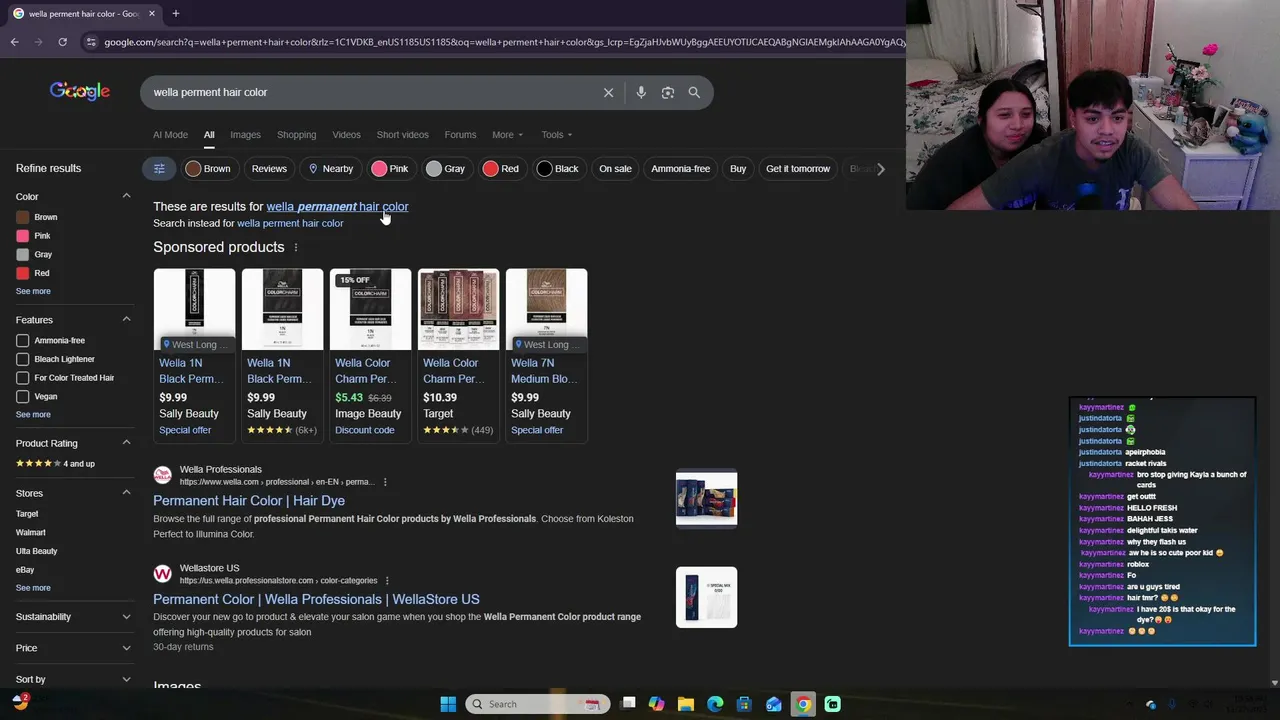Open the WellaStore US Permanent Color result
1280x720 pixels.
(x=316, y=599)
